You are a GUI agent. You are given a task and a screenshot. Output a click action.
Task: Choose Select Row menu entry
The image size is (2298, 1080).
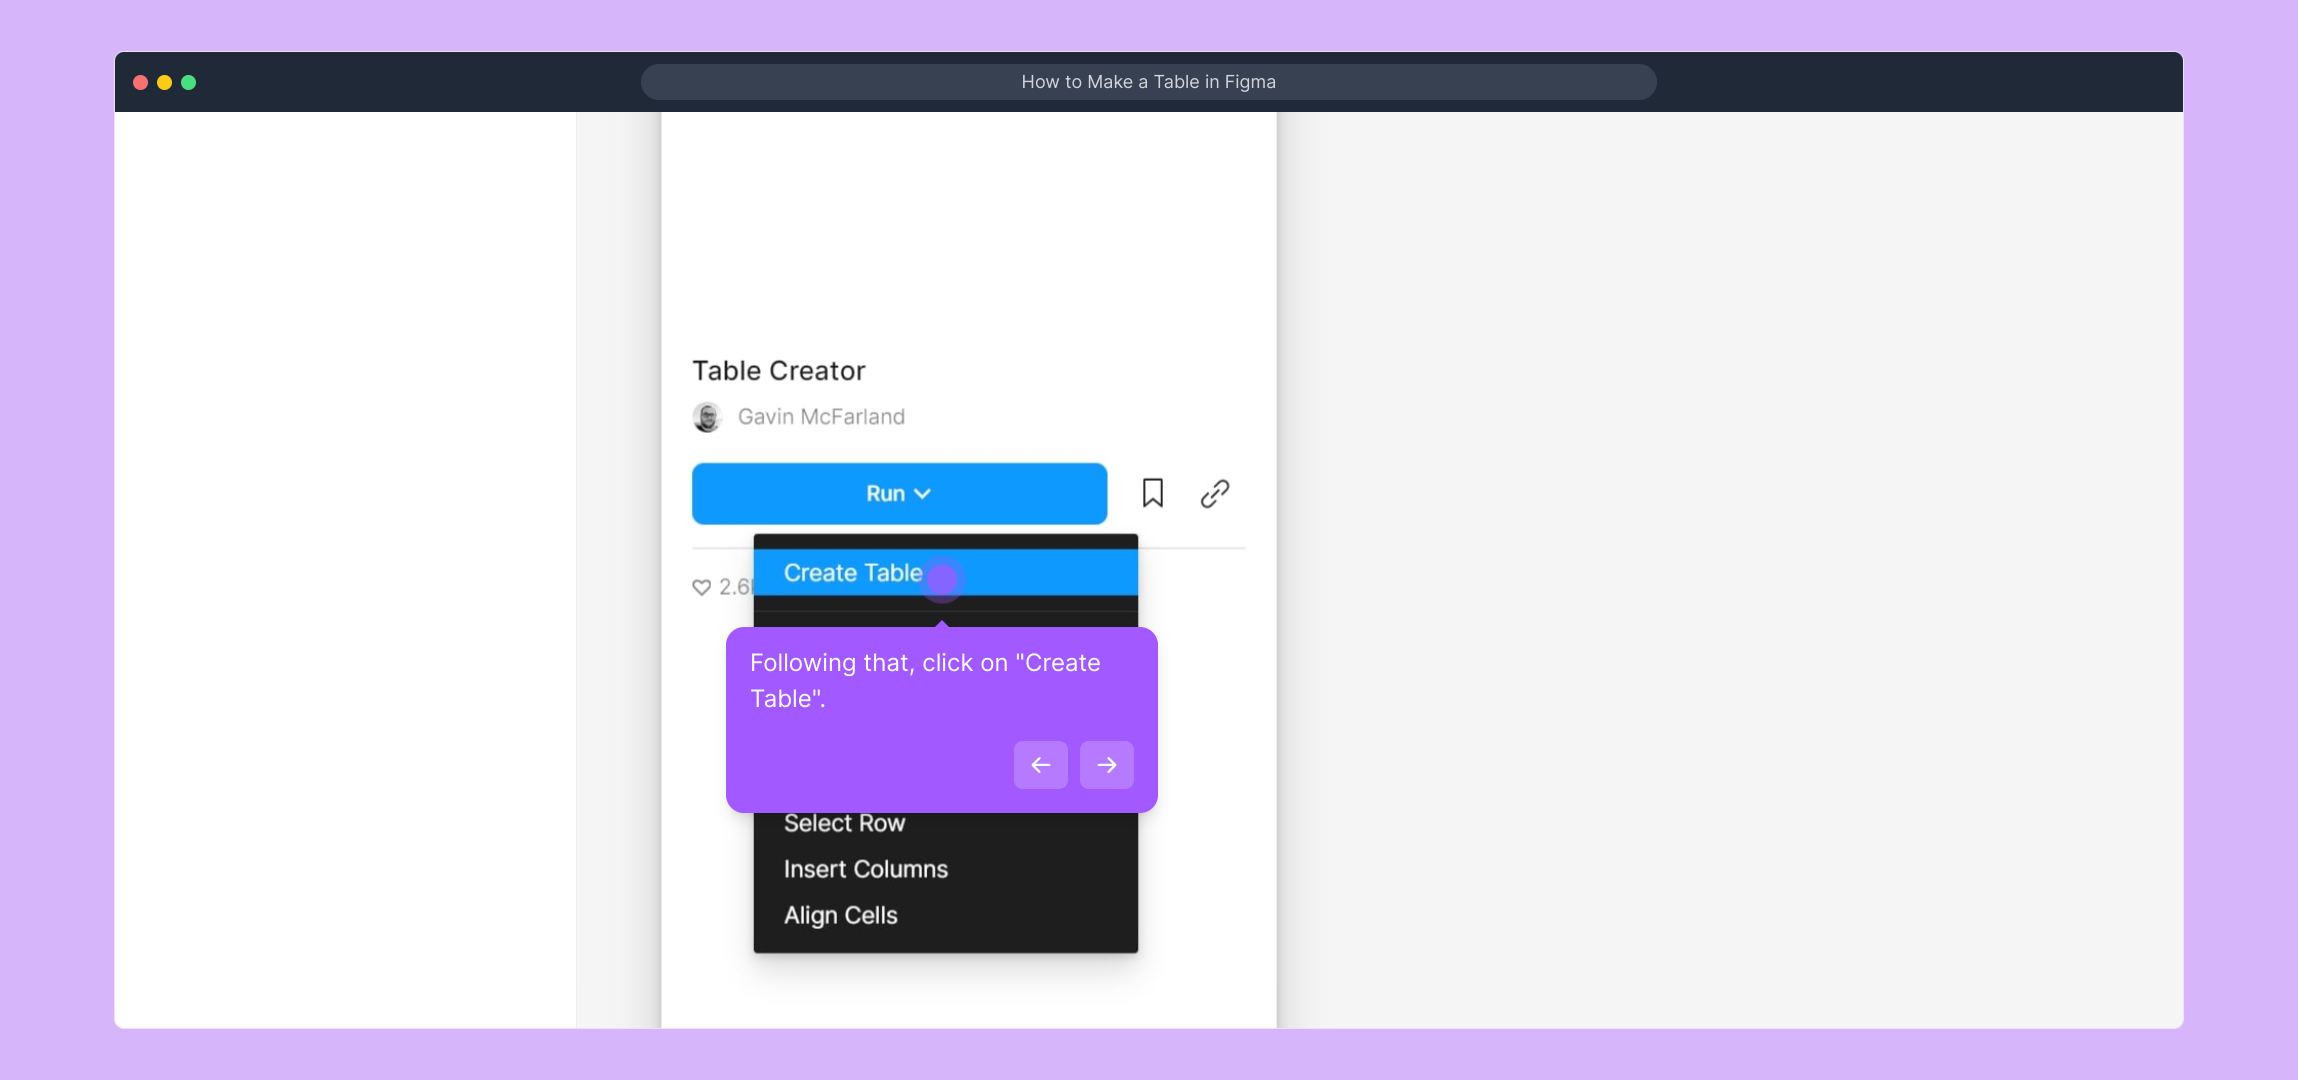point(844,823)
